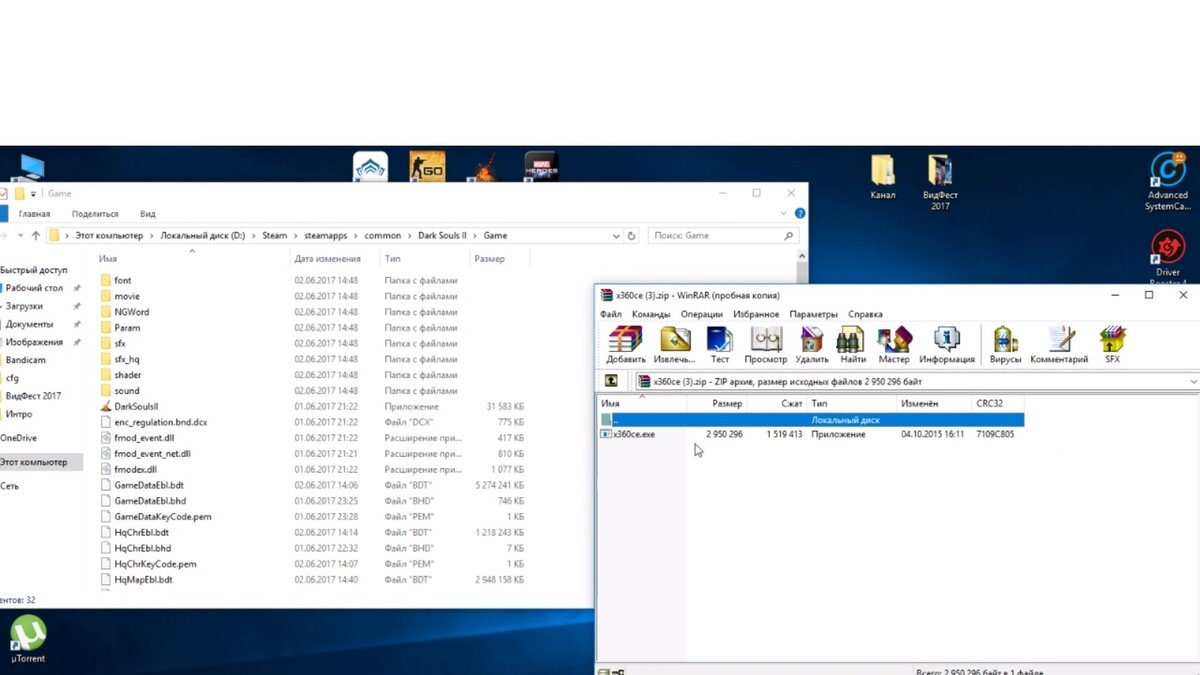Switch to the Главная tab in Explorer

tap(34, 214)
